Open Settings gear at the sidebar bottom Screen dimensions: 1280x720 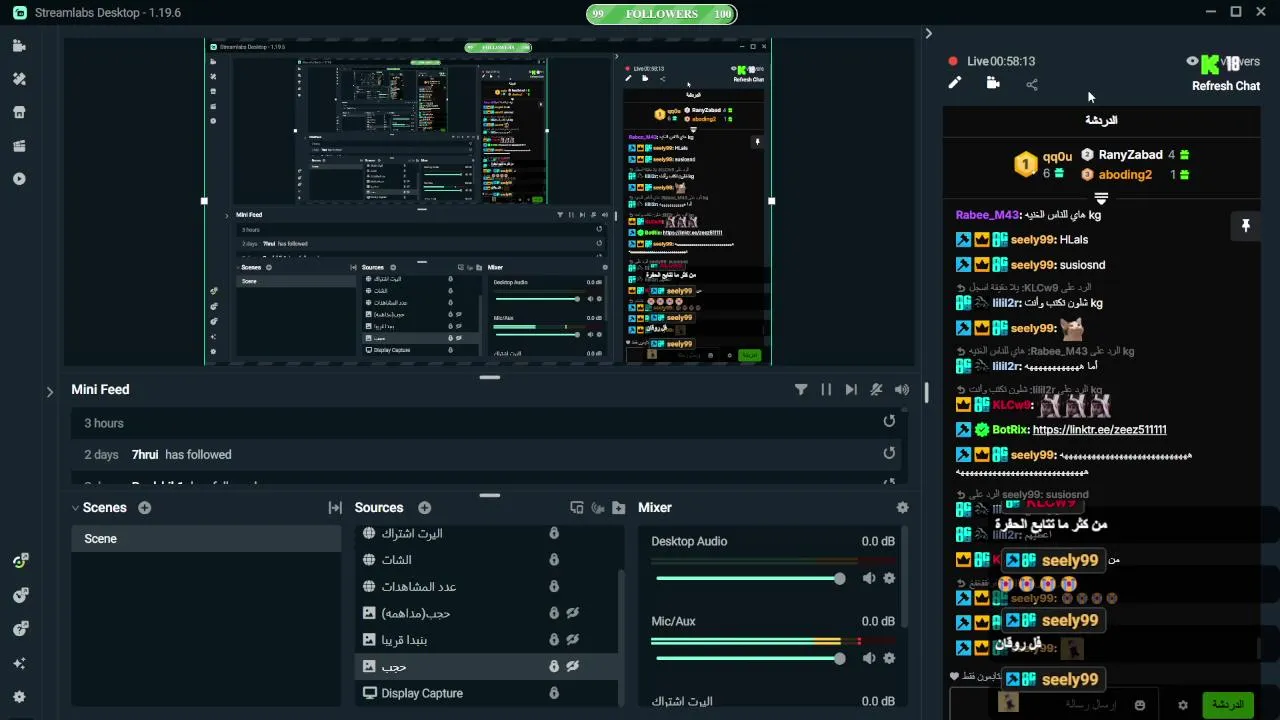(19, 697)
